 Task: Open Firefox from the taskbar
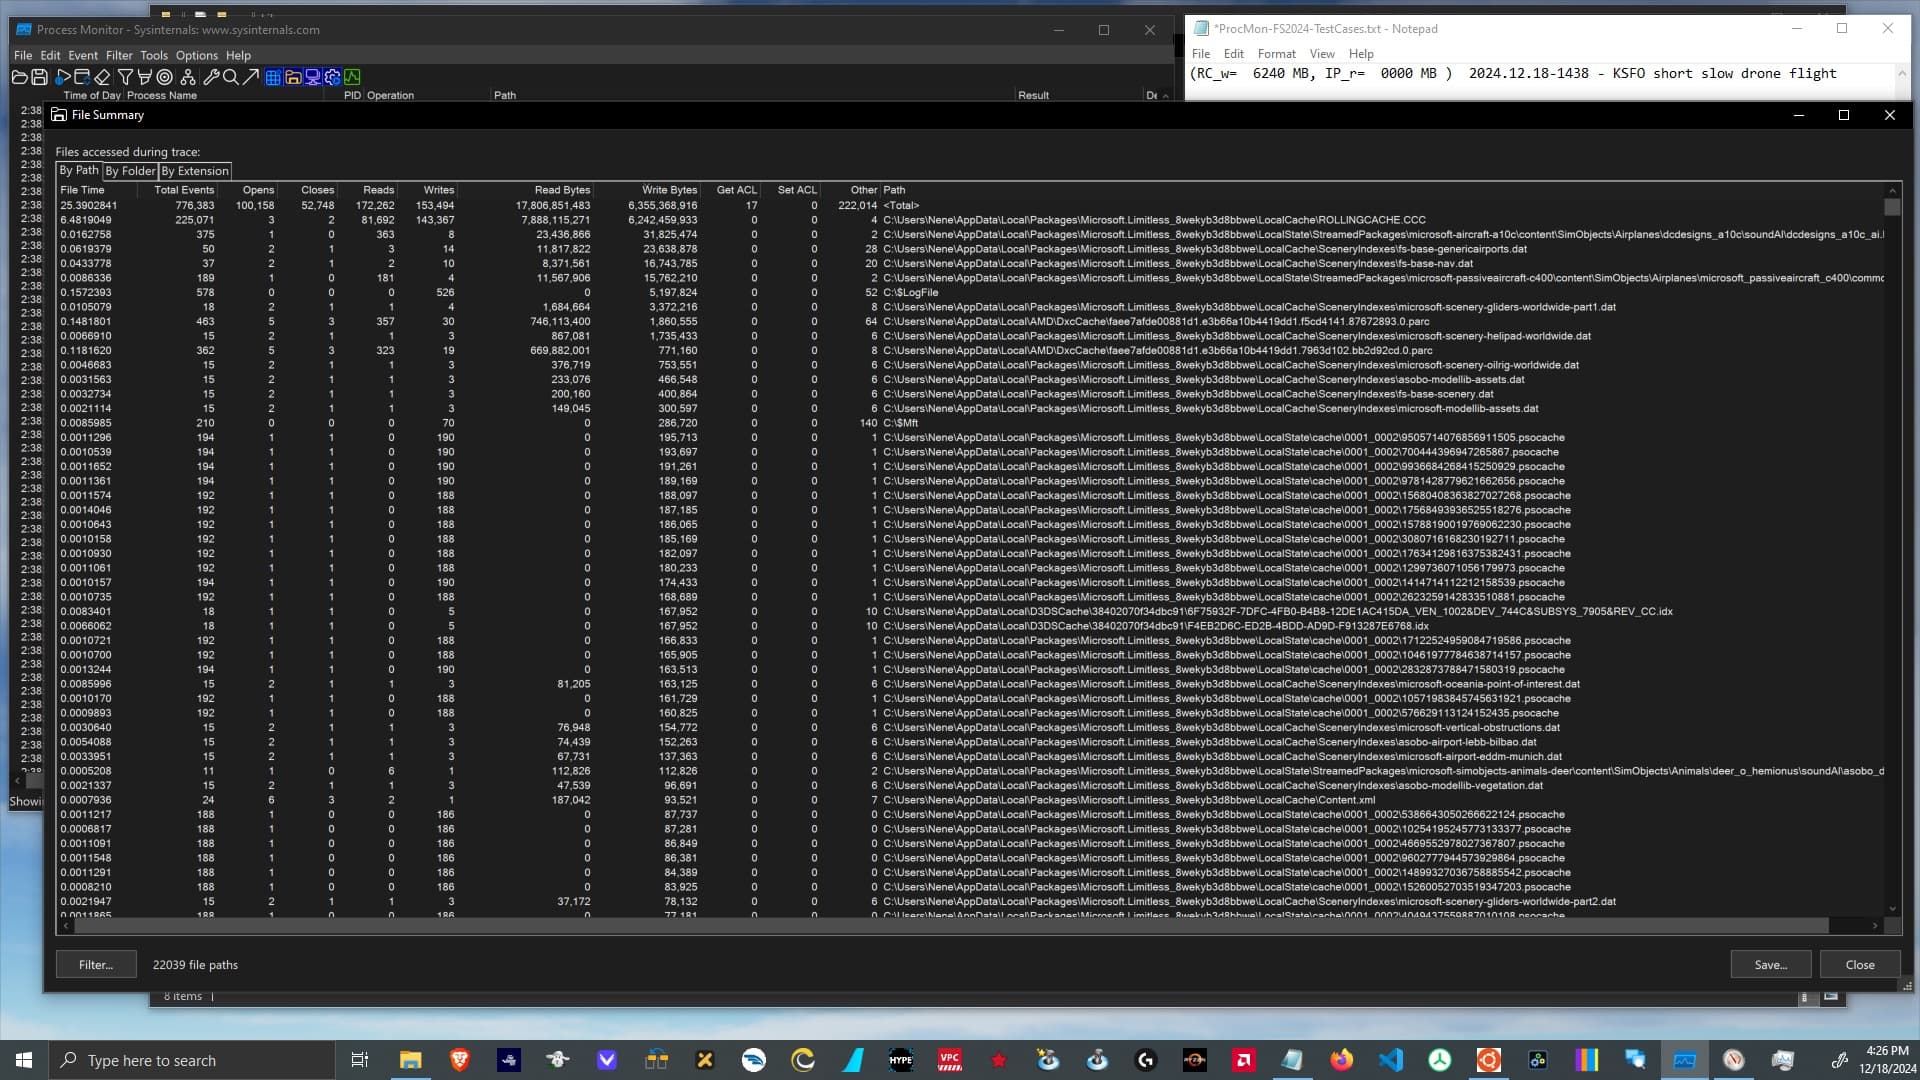(1341, 1060)
